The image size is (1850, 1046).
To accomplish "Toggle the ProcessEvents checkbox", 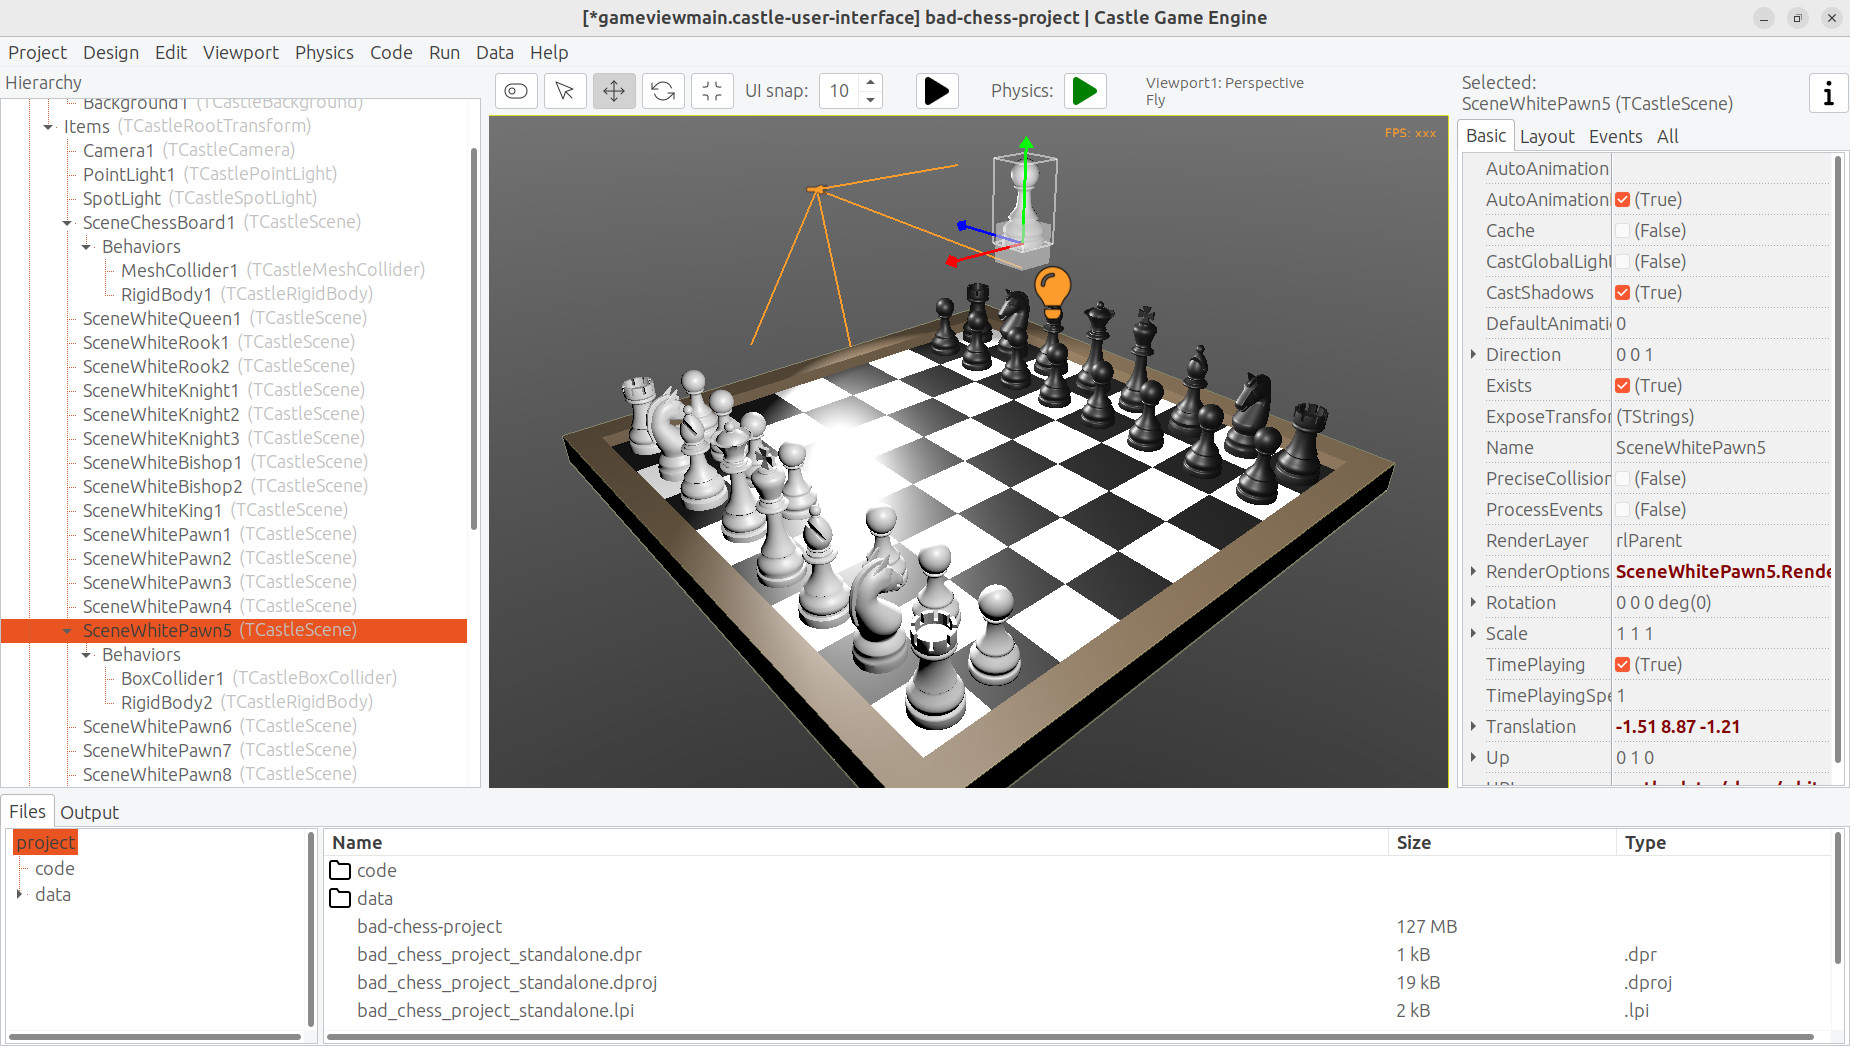I will click(1622, 510).
